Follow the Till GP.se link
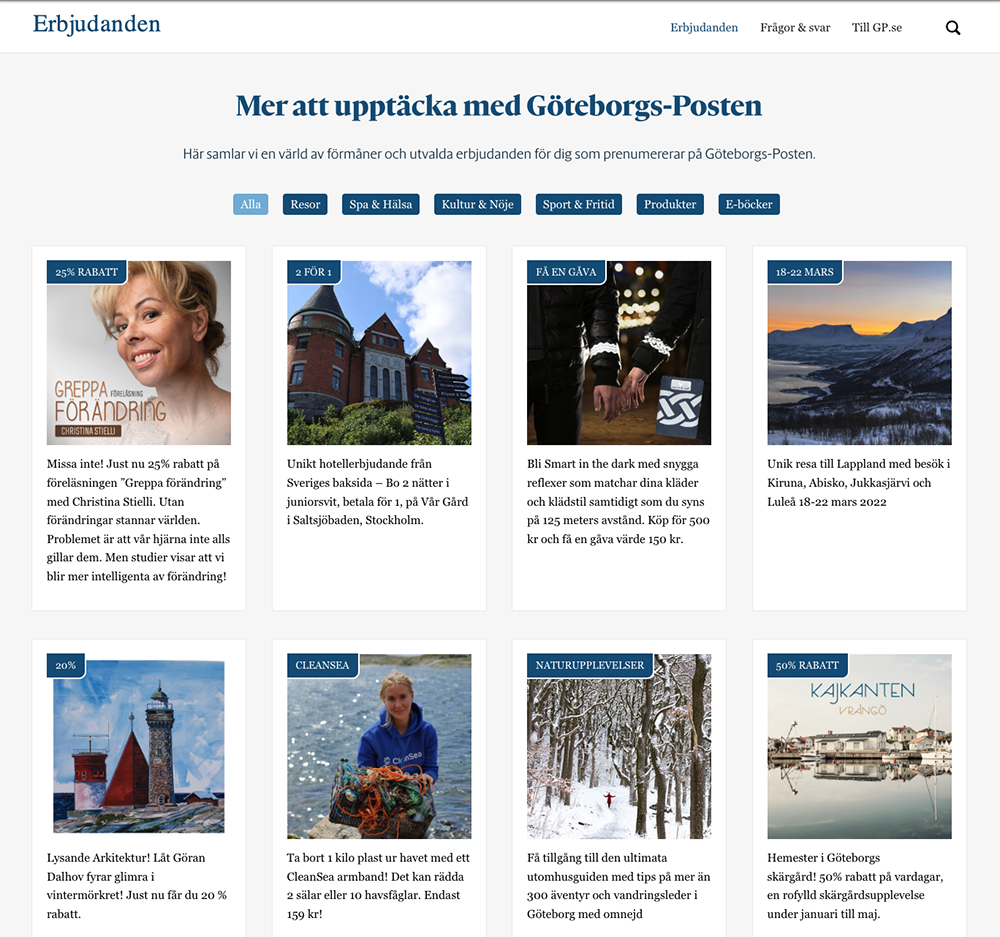Viewport: 1000px width, 937px height. [x=877, y=27]
